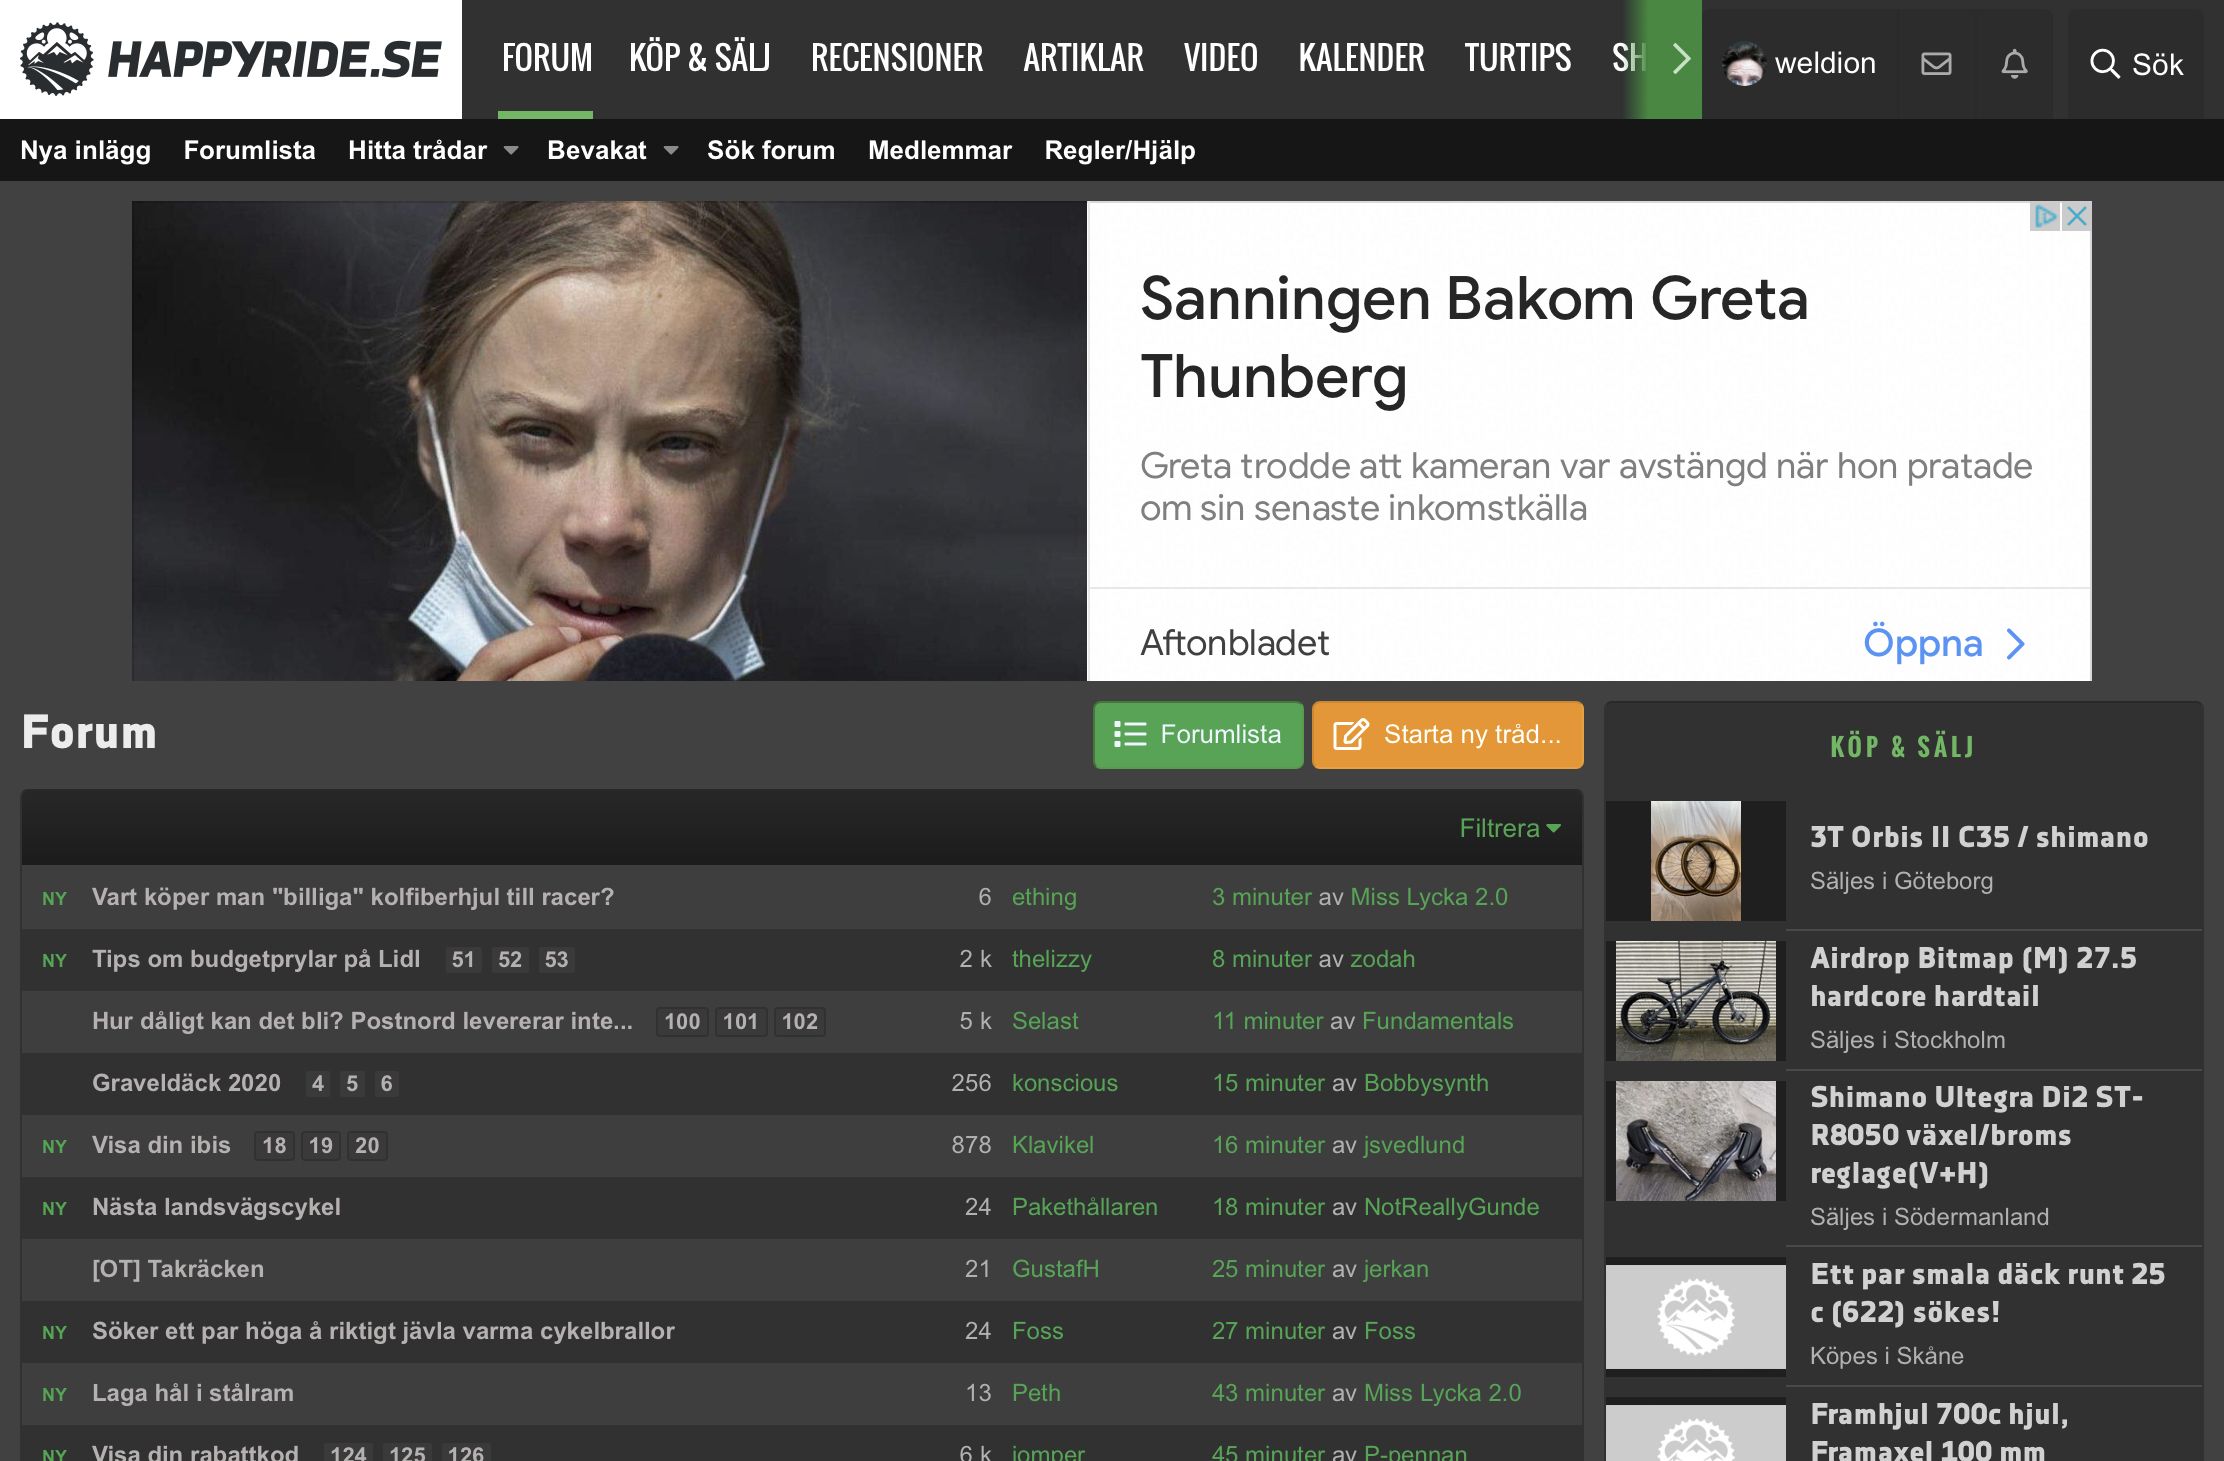Click the green Forumlista button

click(1198, 735)
